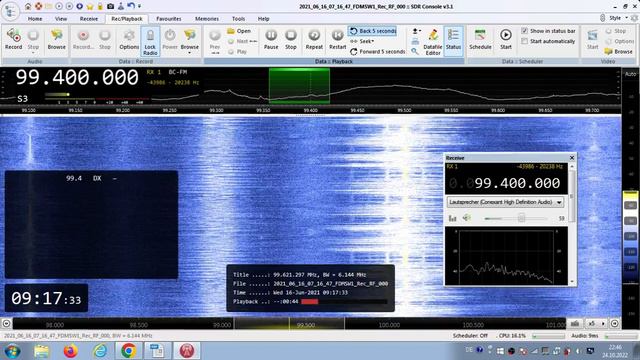
Task: Switch to the Home ribbon tab
Action: [x=35, y=19]
